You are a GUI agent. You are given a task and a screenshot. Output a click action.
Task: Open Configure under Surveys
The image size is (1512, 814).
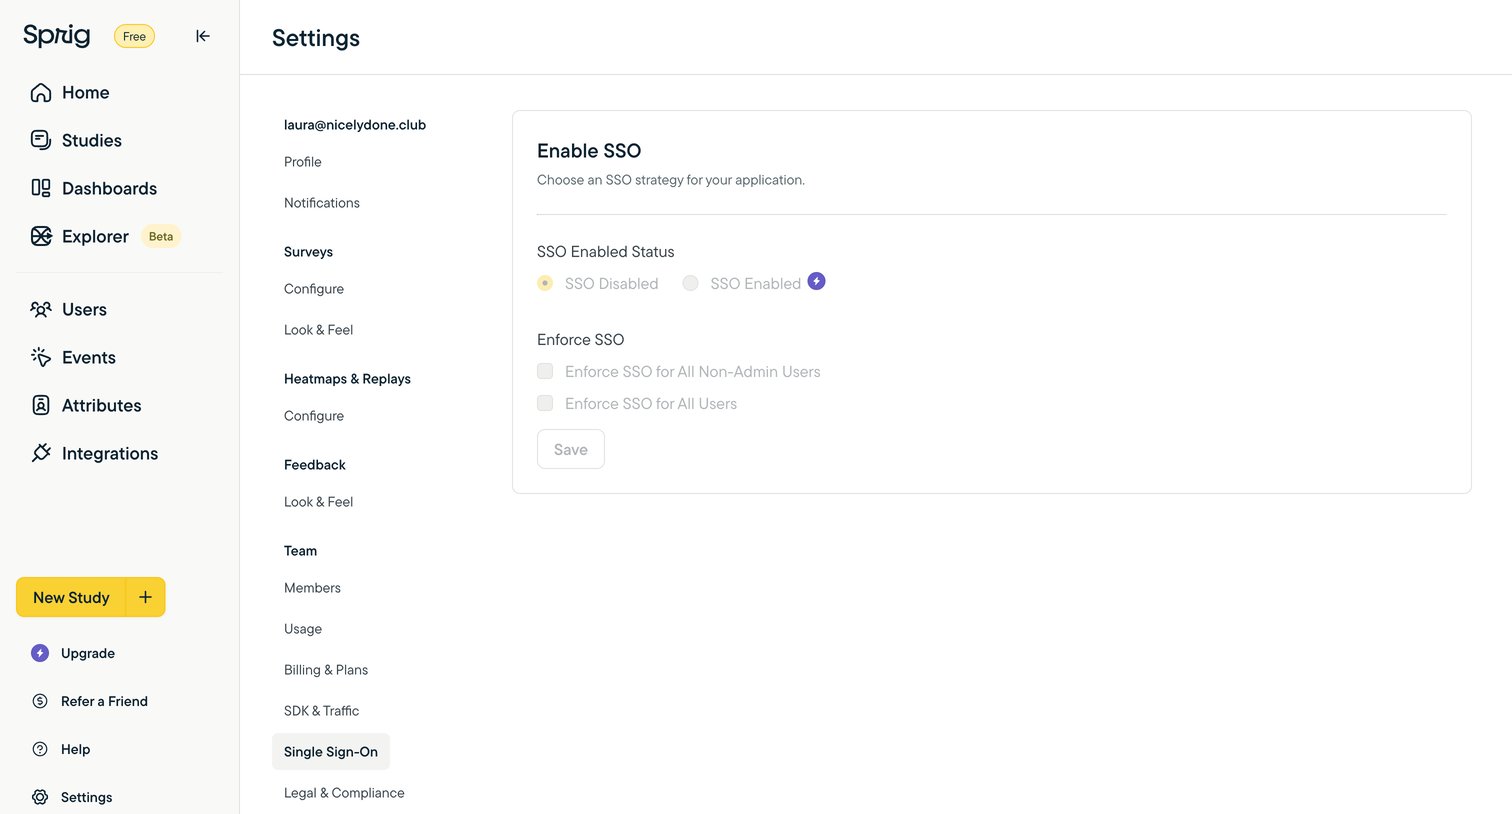tap(314, 289)
